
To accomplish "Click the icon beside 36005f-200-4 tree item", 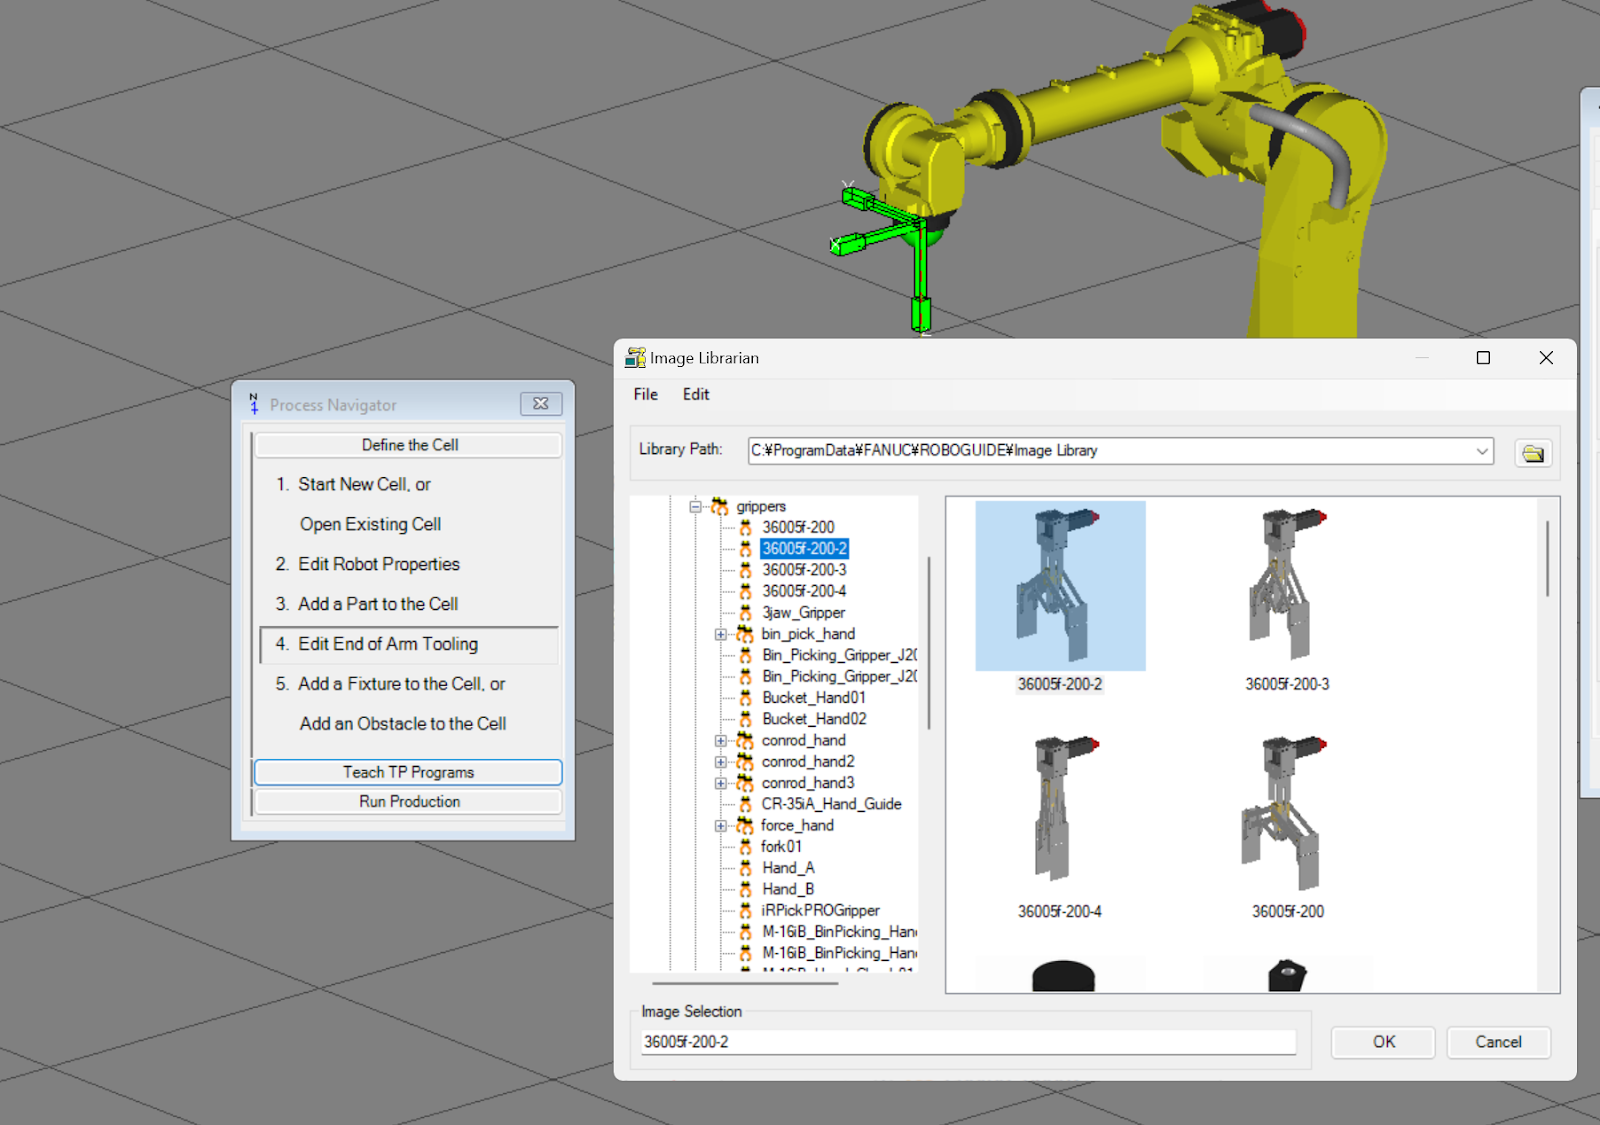I will point(745,591).
